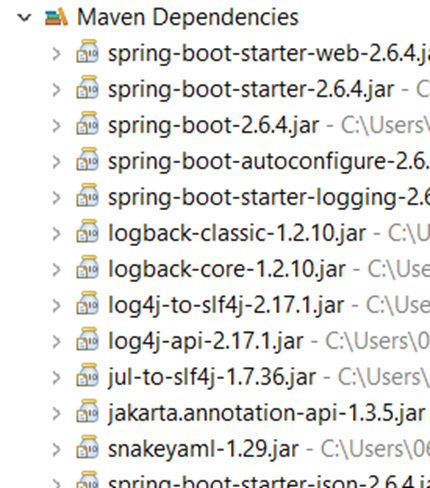Viewport: 430px width, 488px height.
Task: Click the Maven Dependencies library icon
Action: point(56,17)
